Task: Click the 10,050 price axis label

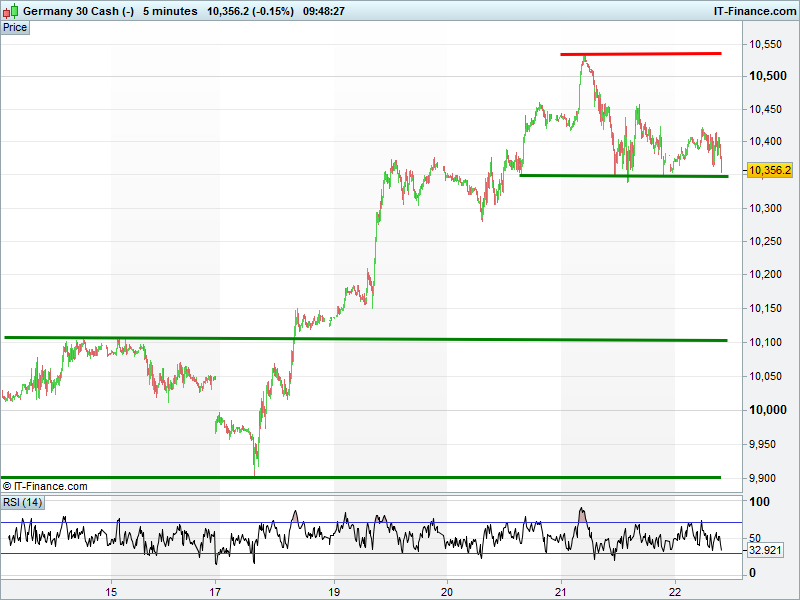Action: tap(765, 376)
